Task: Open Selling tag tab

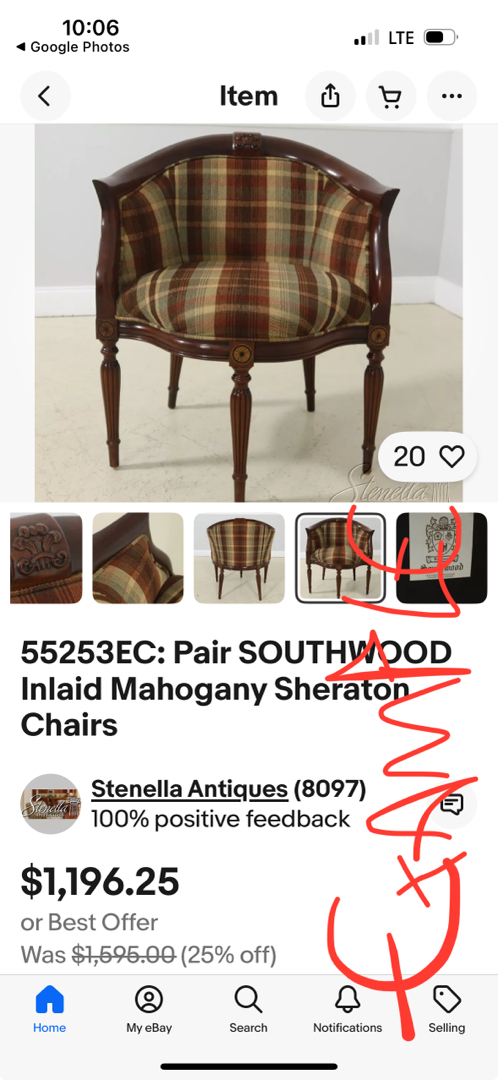Action: 446,1010
